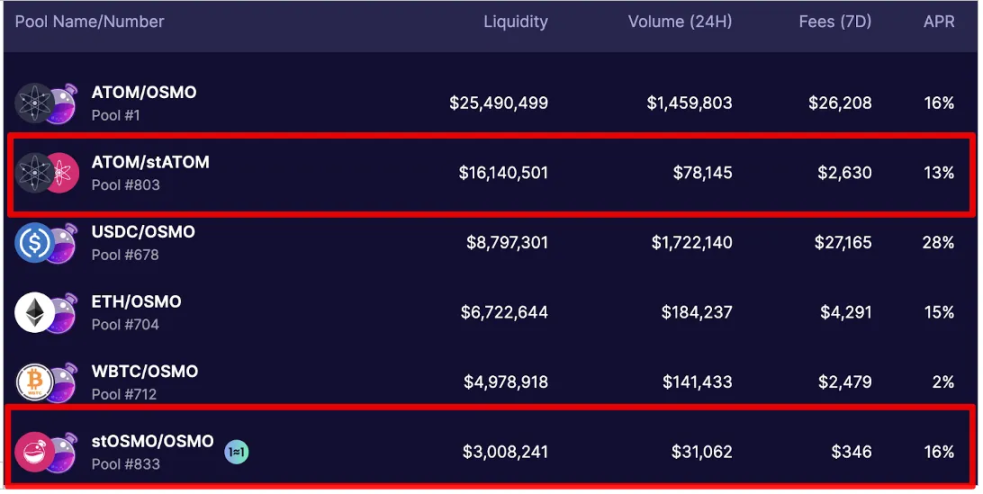
Task: Sort by Pool Name/Number column header
Action: tap(89, 22)
